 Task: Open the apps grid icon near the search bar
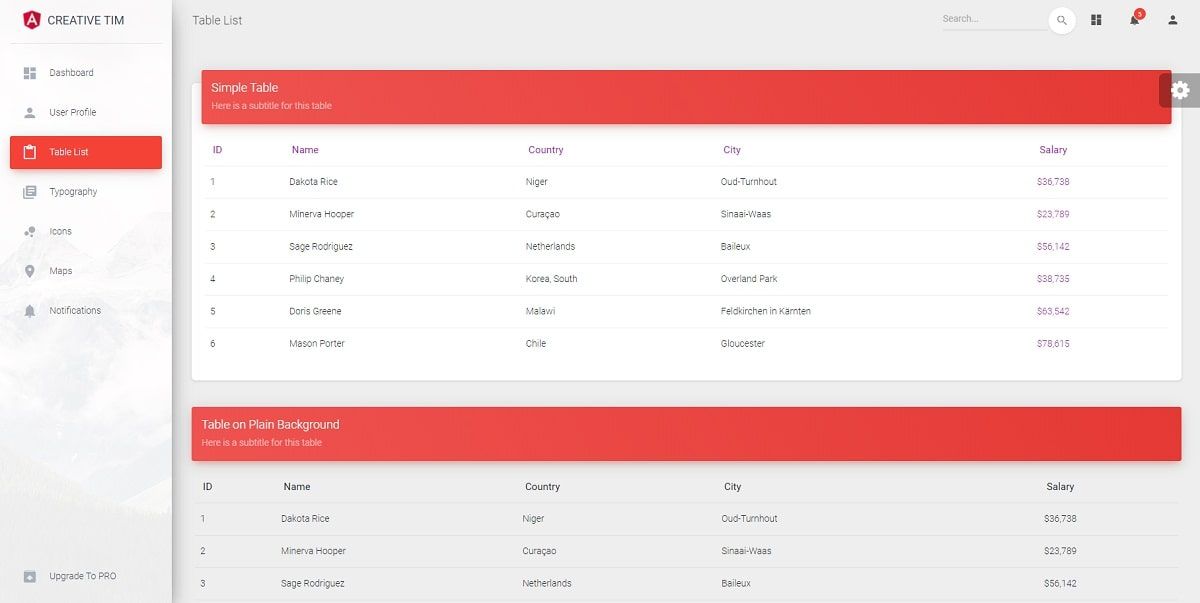click(1096, 19)
